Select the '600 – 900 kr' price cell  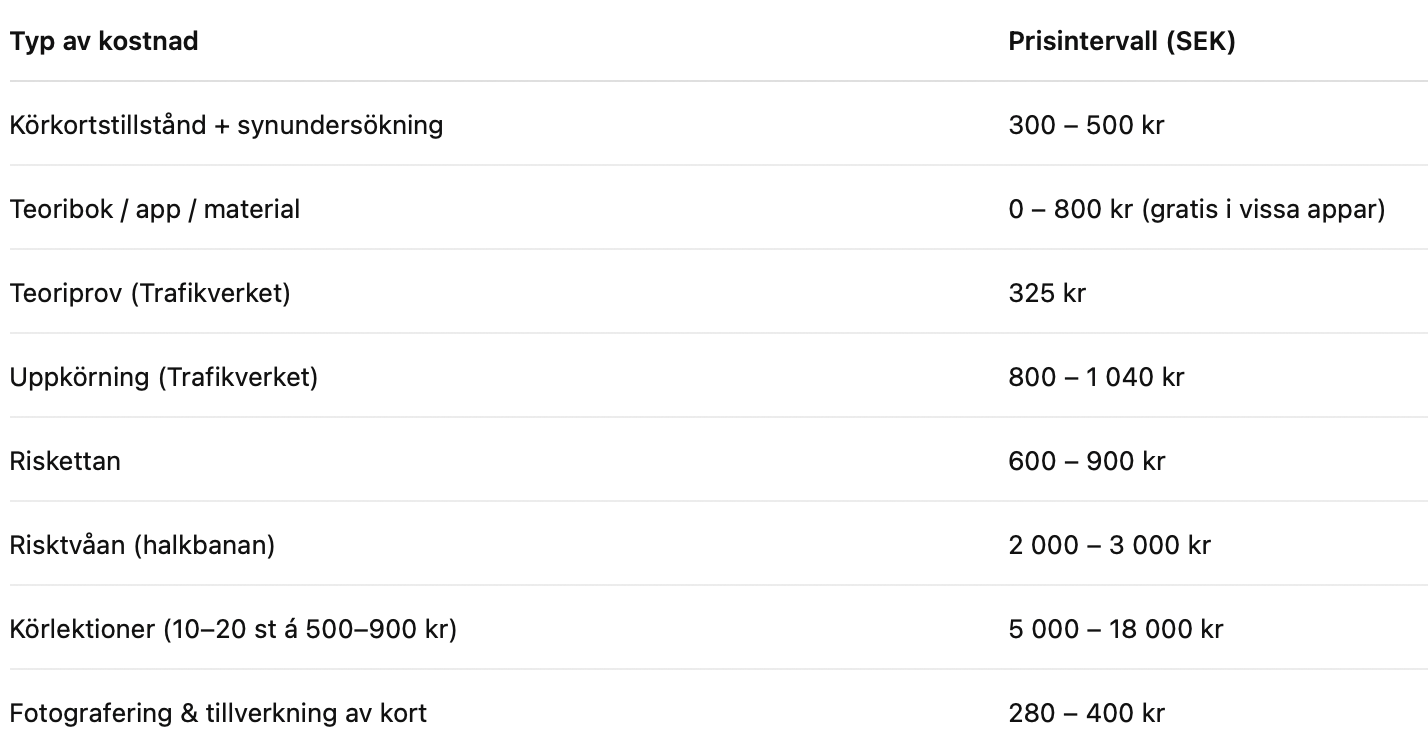coord(1087,461)
